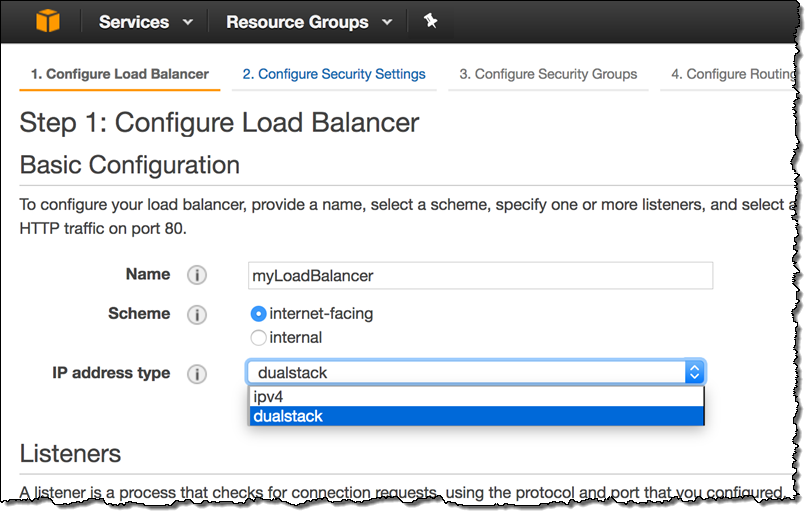Screen dimensions: 810x516
Task: Click the AWS orange cube logo
Action: click(49, 20)
